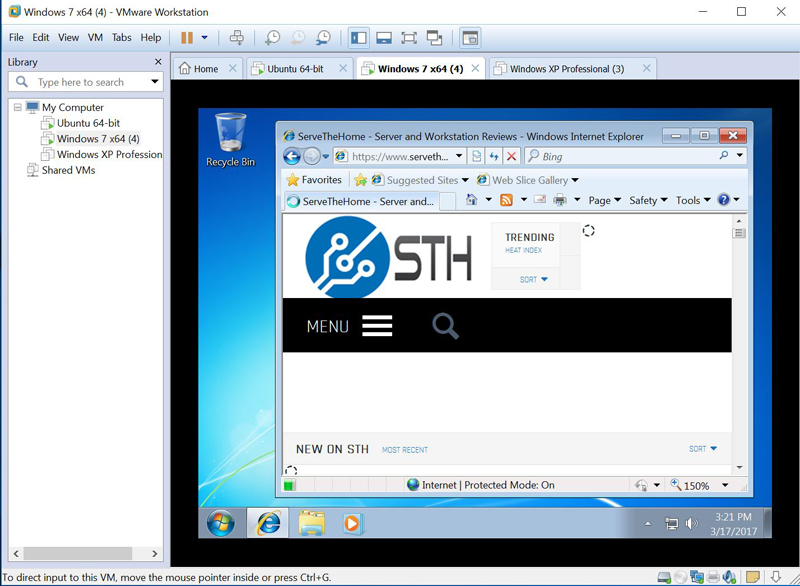The width and height of the screenshot is (800, 586).
Task: Expand the IE address bar dropdown
Action: (459, 156)
